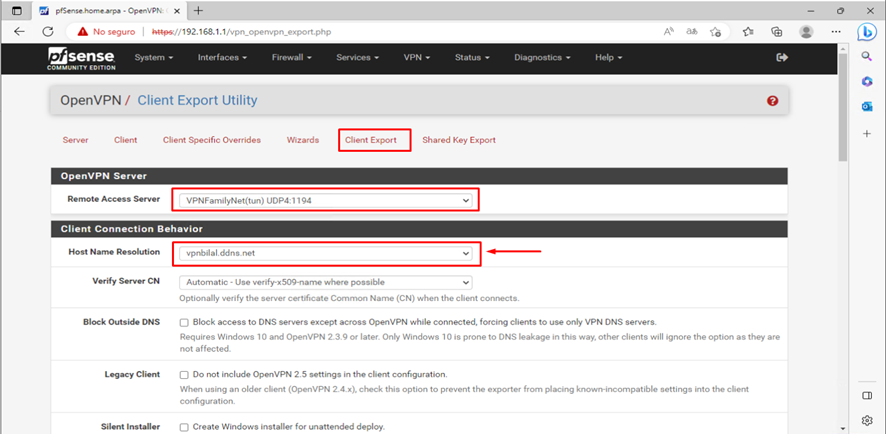Open sidebar settings gear

point(867,420)
